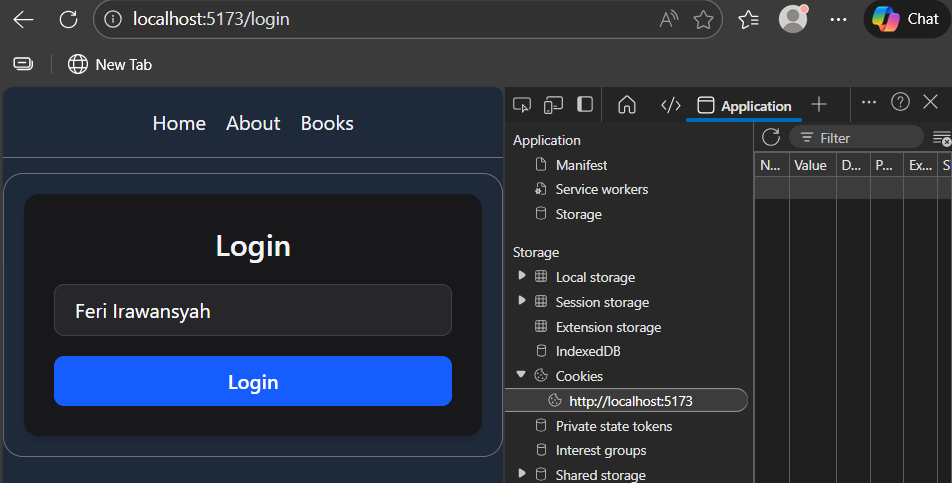
Task: Click the address bar URL localhost:5173/login
Action: (211, 19)
